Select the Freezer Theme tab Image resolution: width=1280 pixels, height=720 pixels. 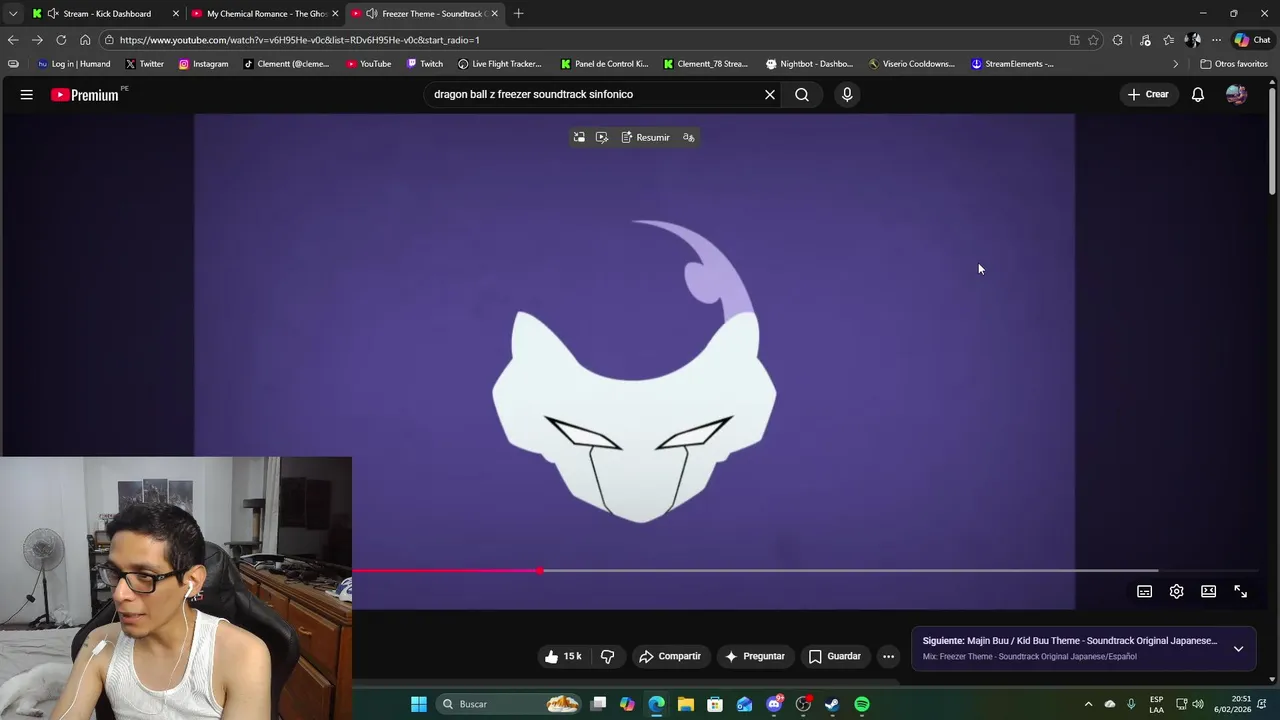pos(425,13)
